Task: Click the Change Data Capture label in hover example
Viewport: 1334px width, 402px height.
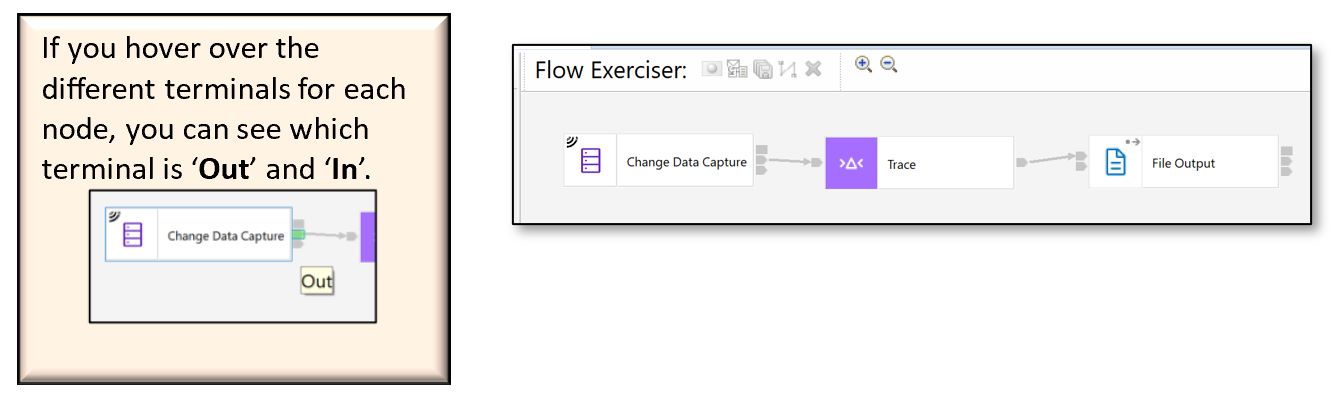Action: [225, 236]
